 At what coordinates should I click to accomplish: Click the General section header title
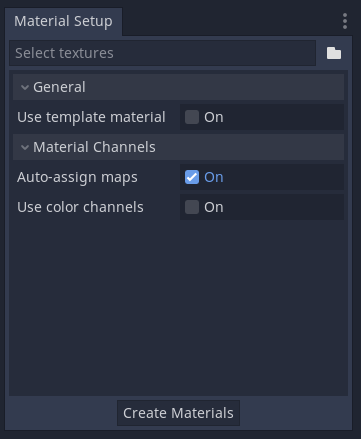coord(59,87)
